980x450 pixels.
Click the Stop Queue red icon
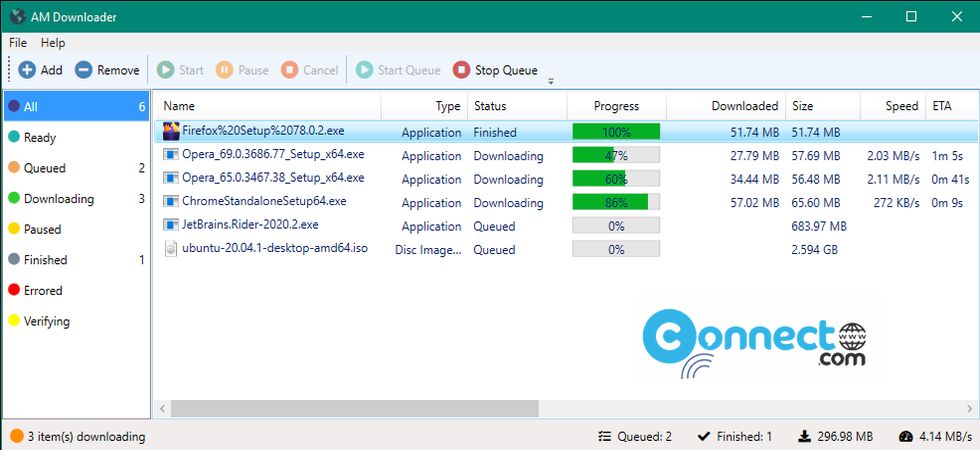(461, 70)
